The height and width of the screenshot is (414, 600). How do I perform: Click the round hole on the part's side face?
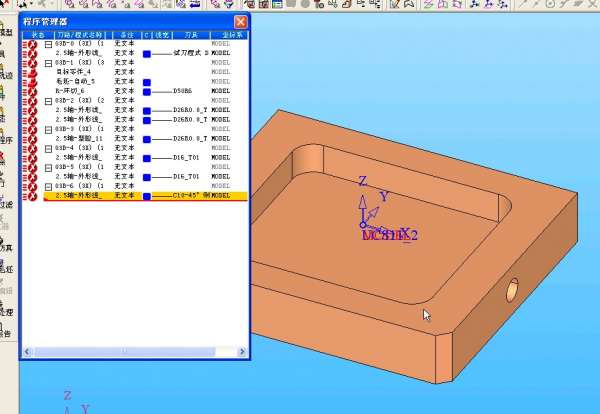[x=512, y=290]
